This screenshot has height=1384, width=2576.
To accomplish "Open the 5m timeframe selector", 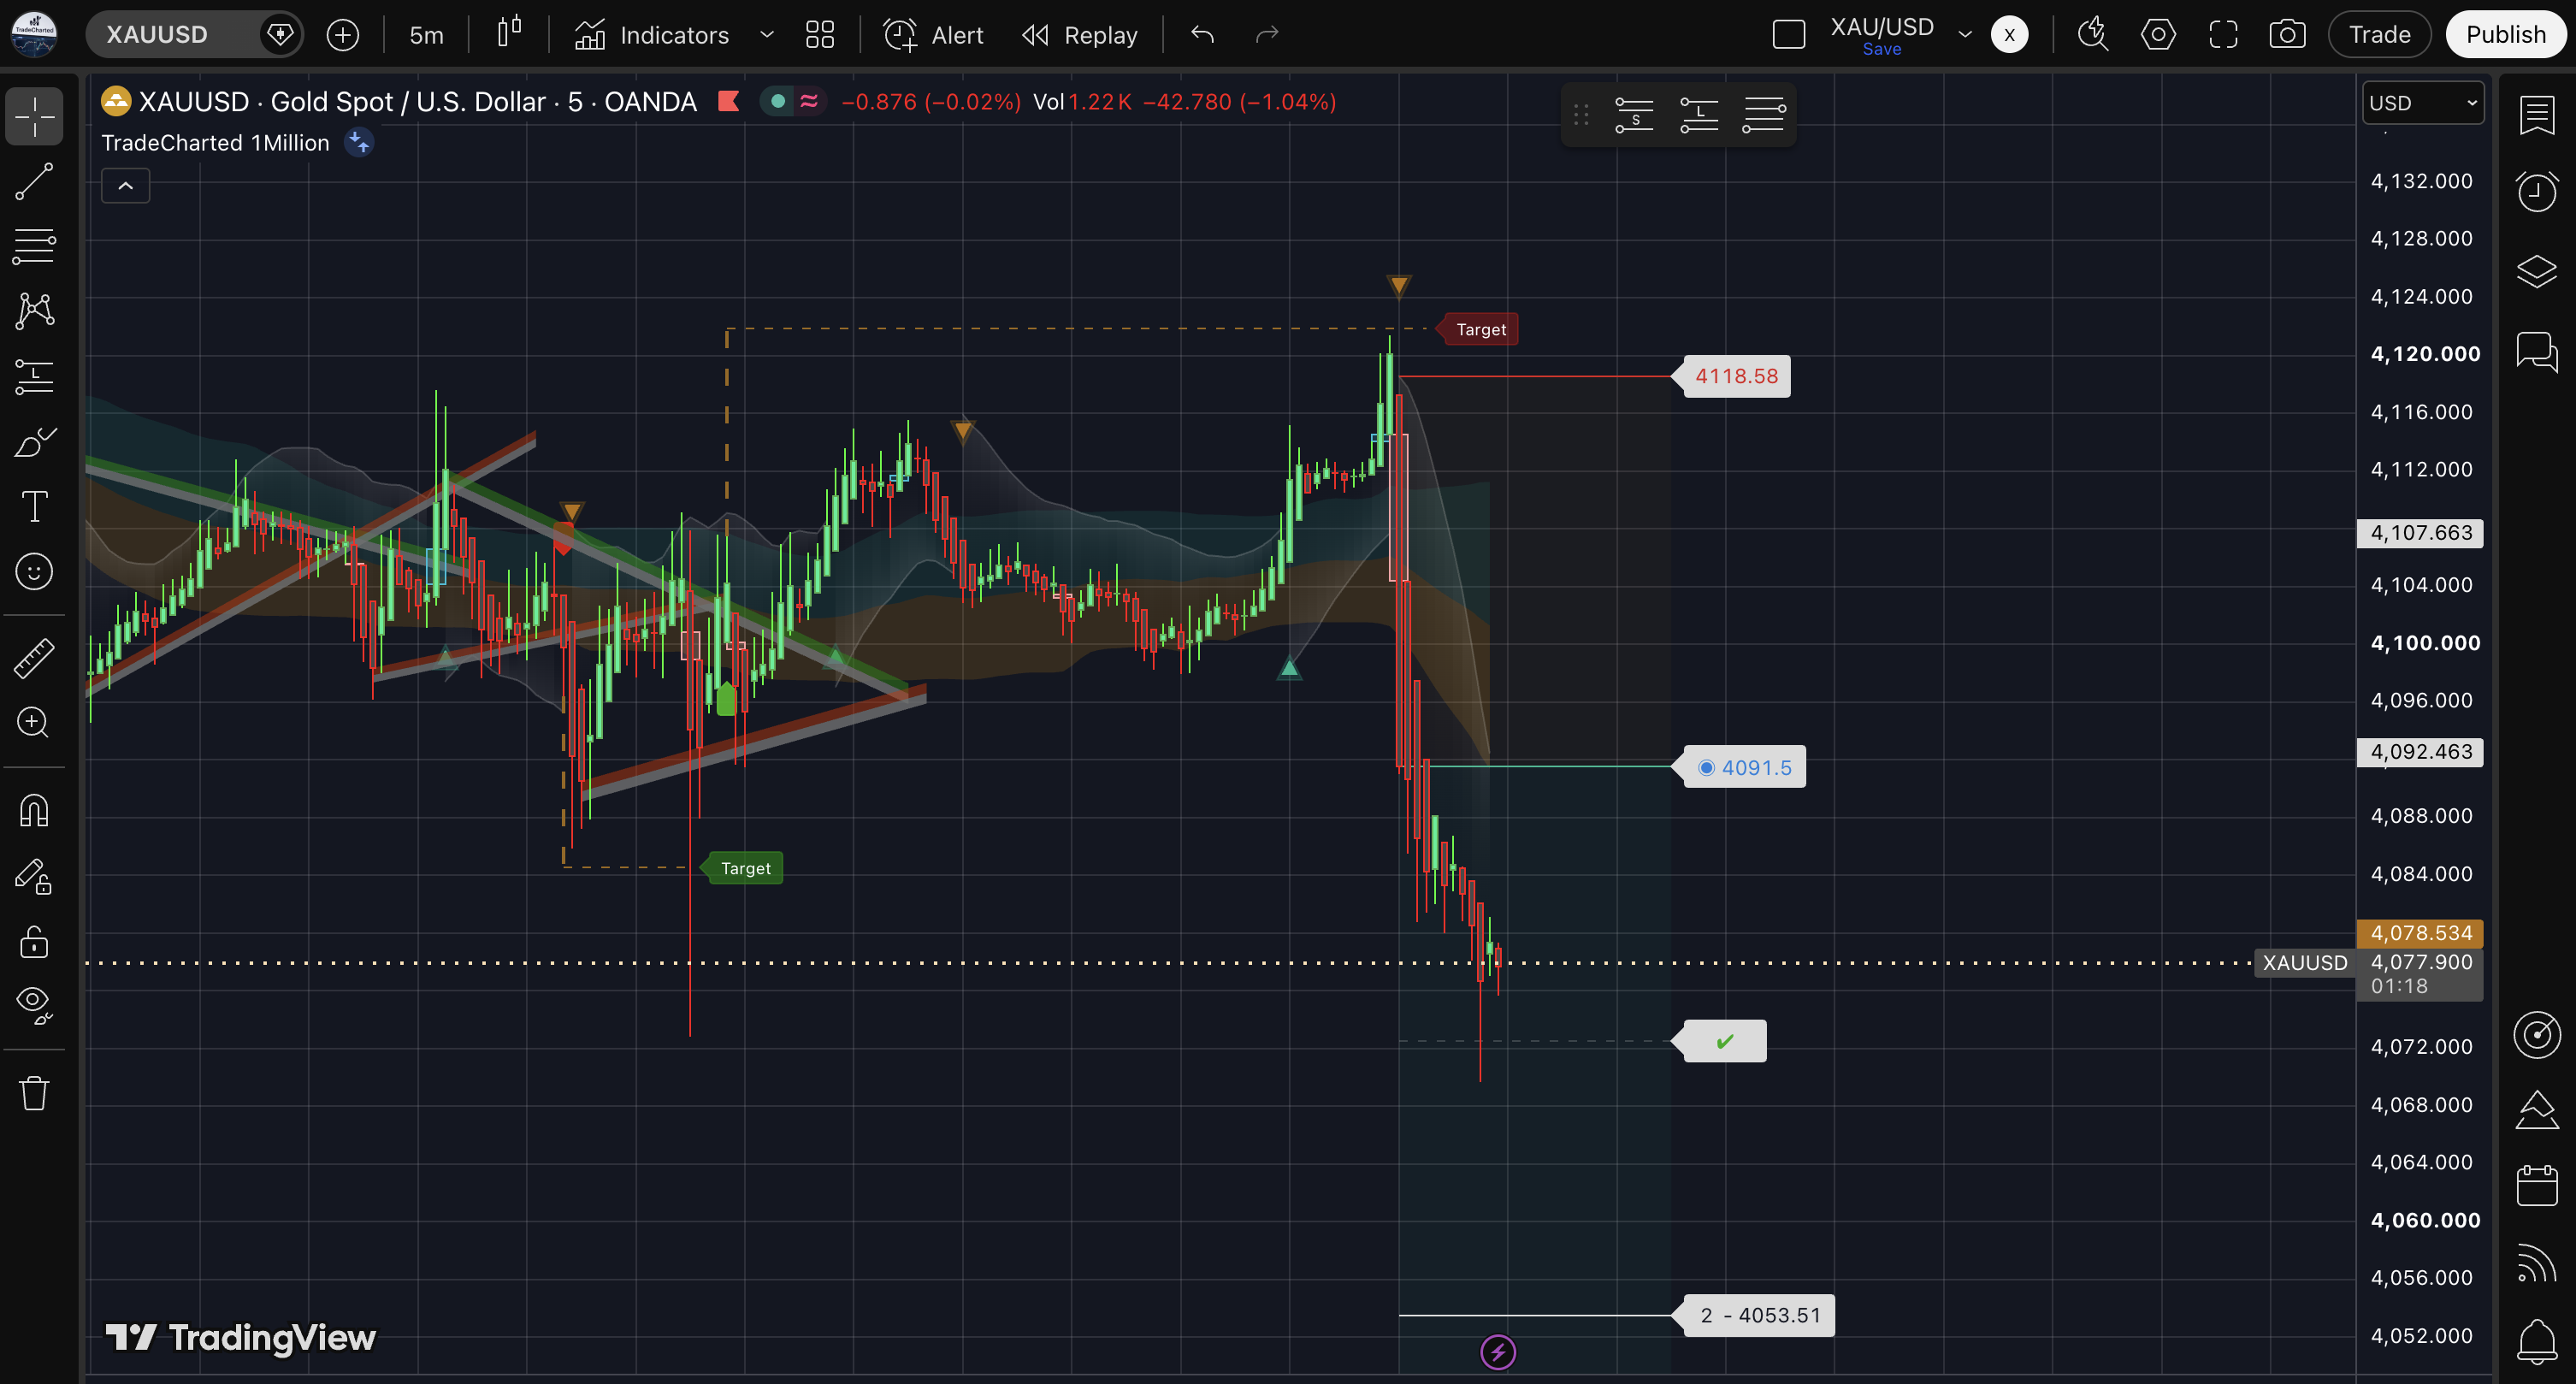I will click(x=426, y=35).
